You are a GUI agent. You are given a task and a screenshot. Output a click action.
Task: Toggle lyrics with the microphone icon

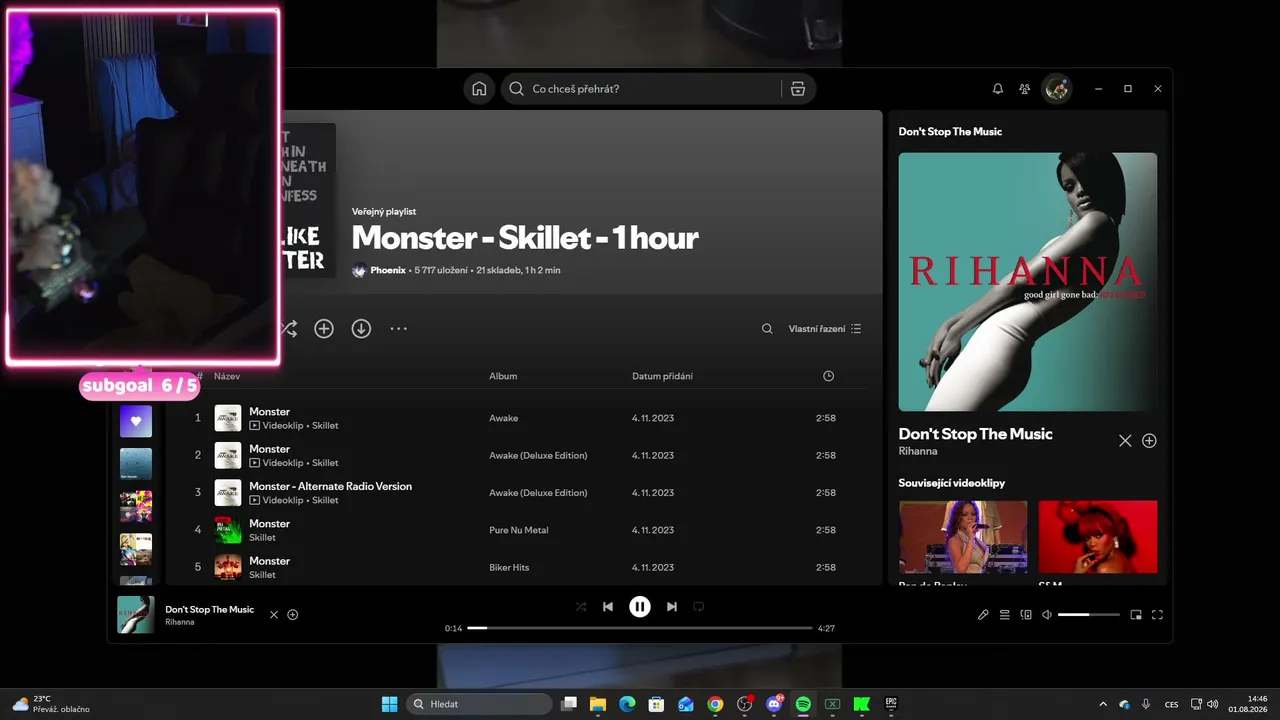(x=983, y=615)
